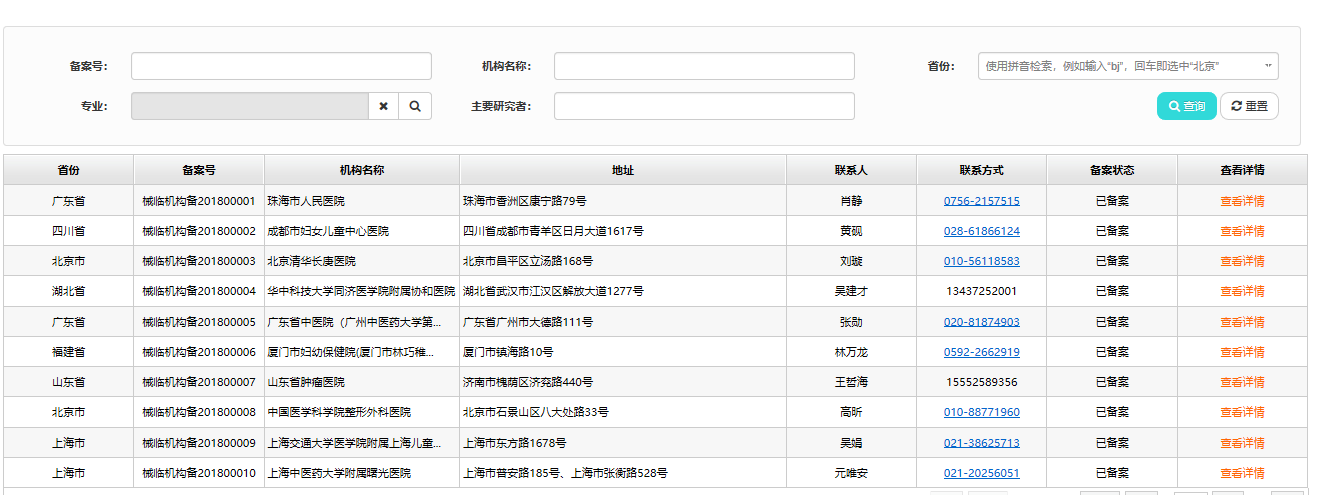Click the 备案状态 column header
This screenshot has width=1319, height=495.
[1111, 170]
